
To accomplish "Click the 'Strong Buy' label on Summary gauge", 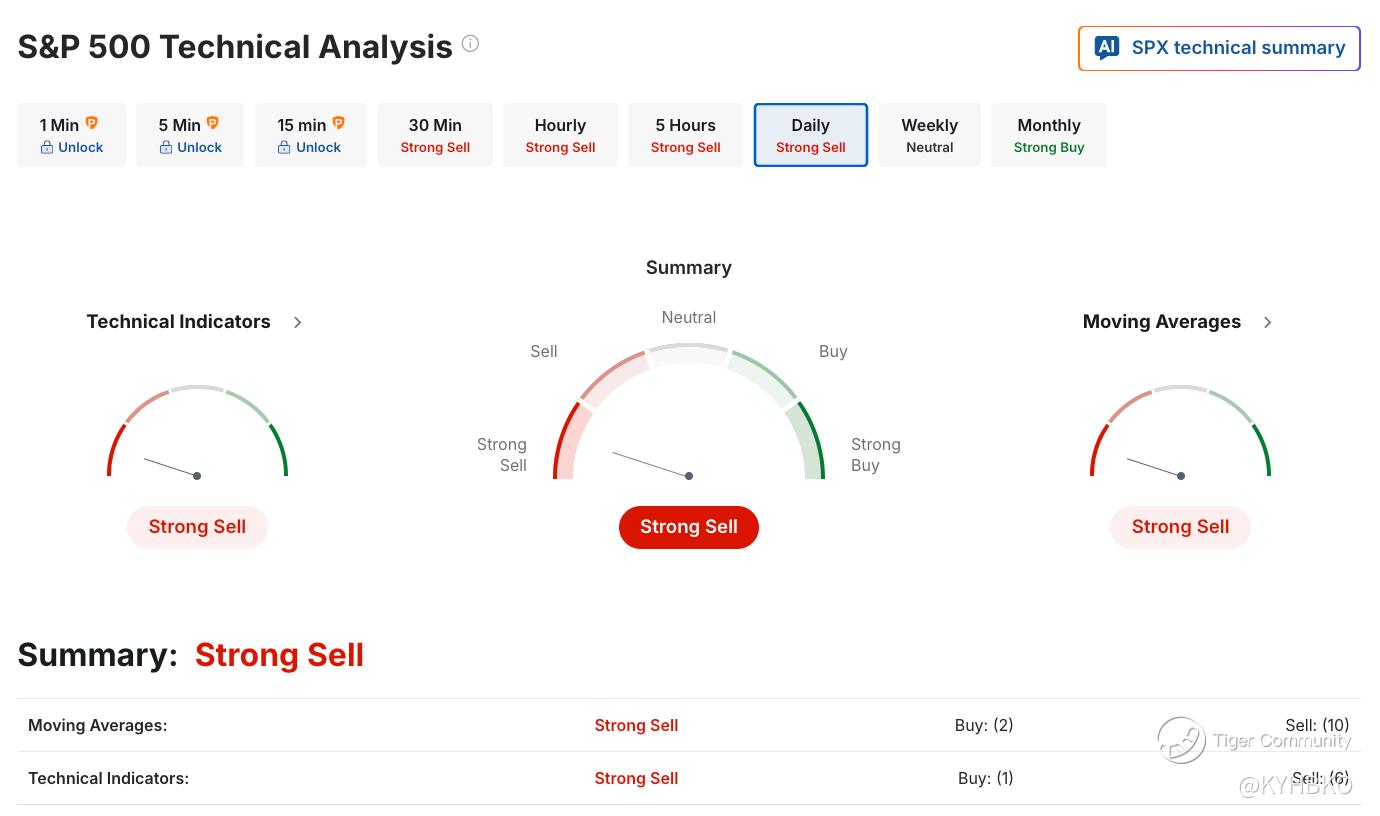I will pos(876,454).
